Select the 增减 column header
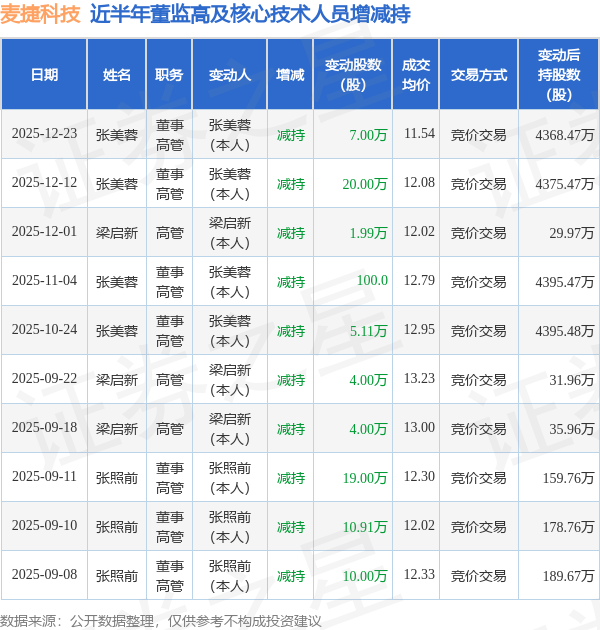The height and width of the screenshot is (630, 600). [290, 75]
